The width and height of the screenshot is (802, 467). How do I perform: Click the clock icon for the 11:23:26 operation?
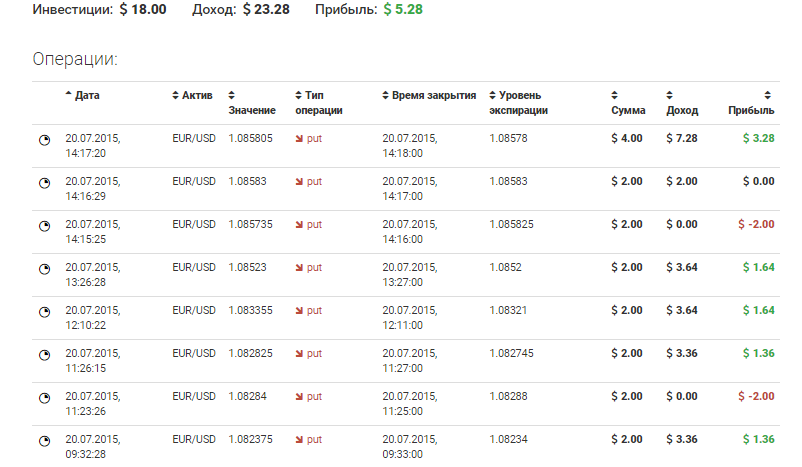coord(44,398)
